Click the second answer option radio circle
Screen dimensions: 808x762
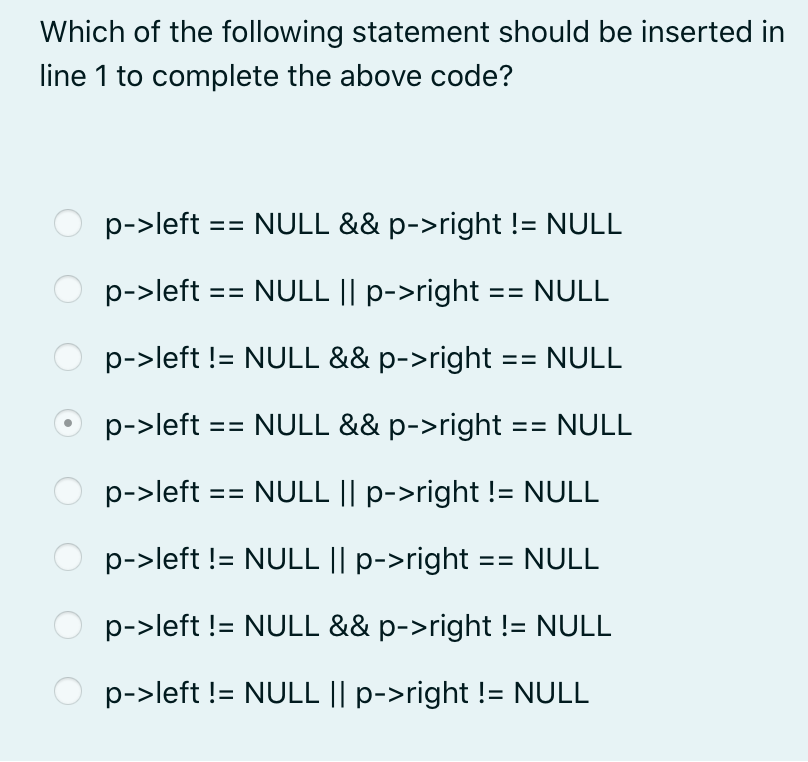[x=68, y=290]
